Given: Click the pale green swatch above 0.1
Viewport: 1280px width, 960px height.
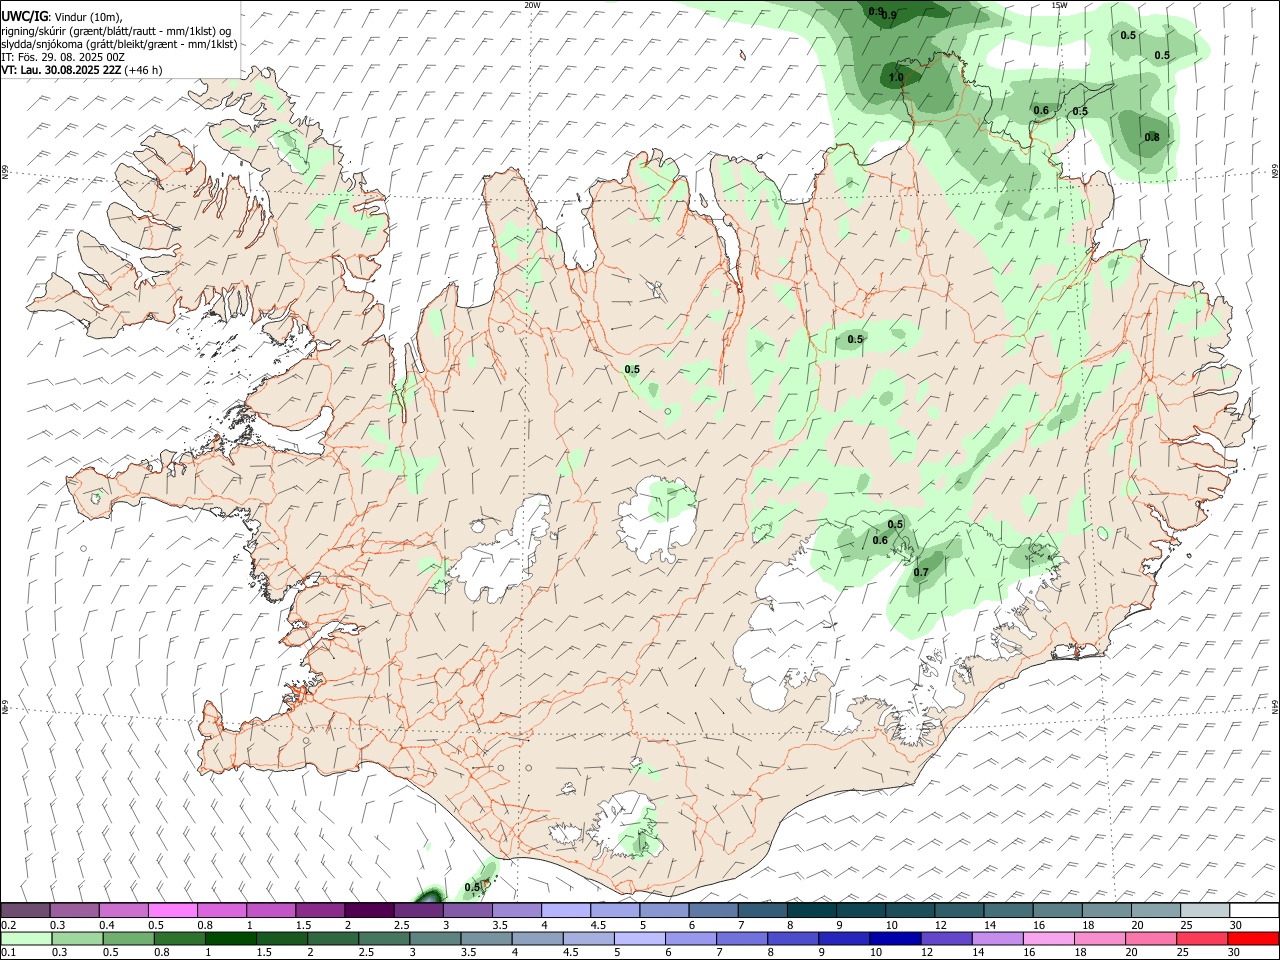Looking at the screenshot, I should (26, 938).
